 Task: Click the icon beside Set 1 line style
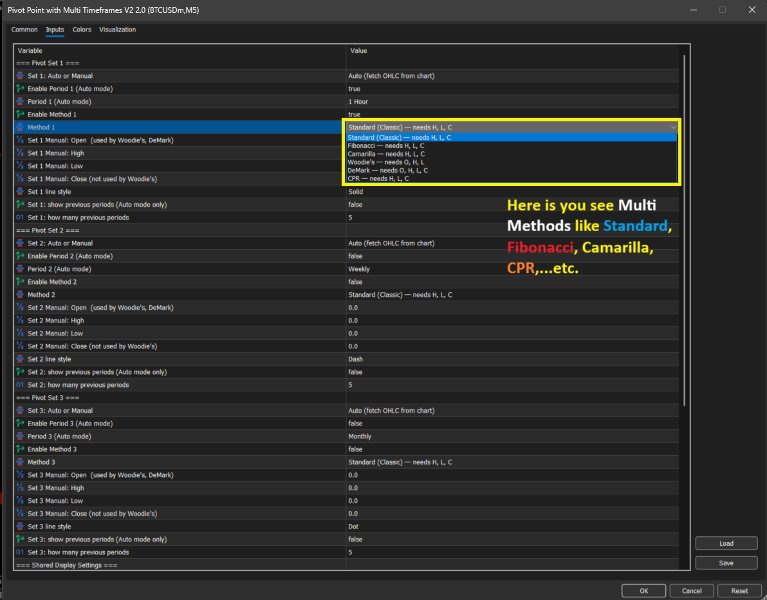click(x=20, y=192)
